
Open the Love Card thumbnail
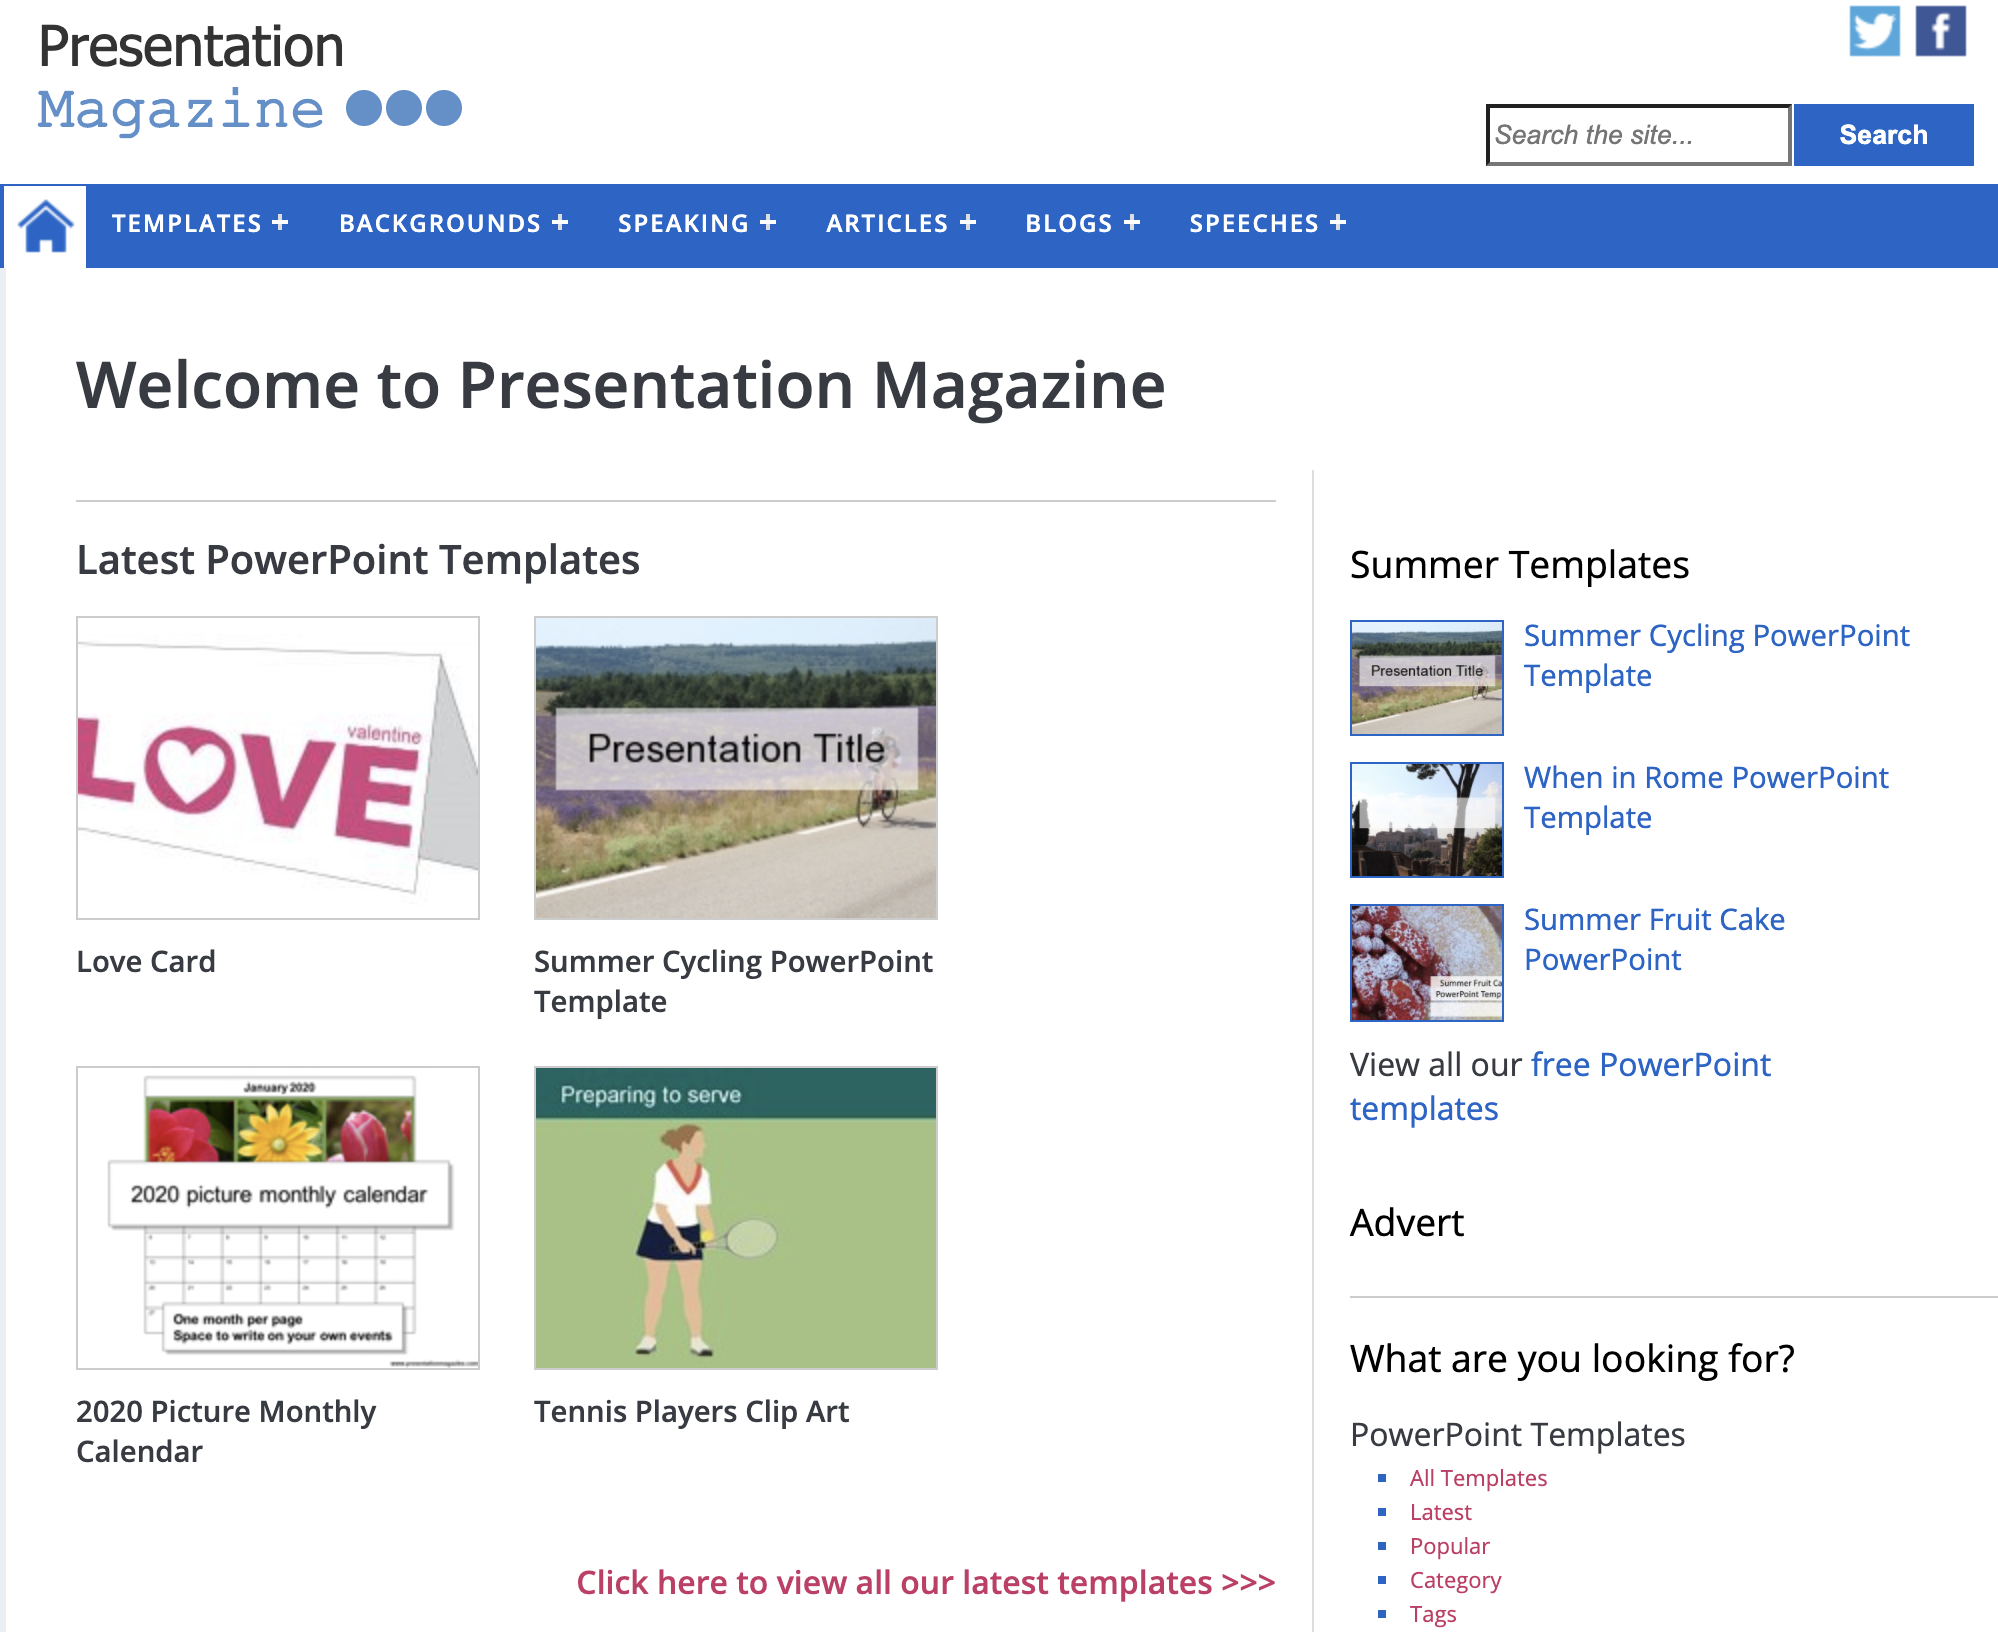point(278,767)
